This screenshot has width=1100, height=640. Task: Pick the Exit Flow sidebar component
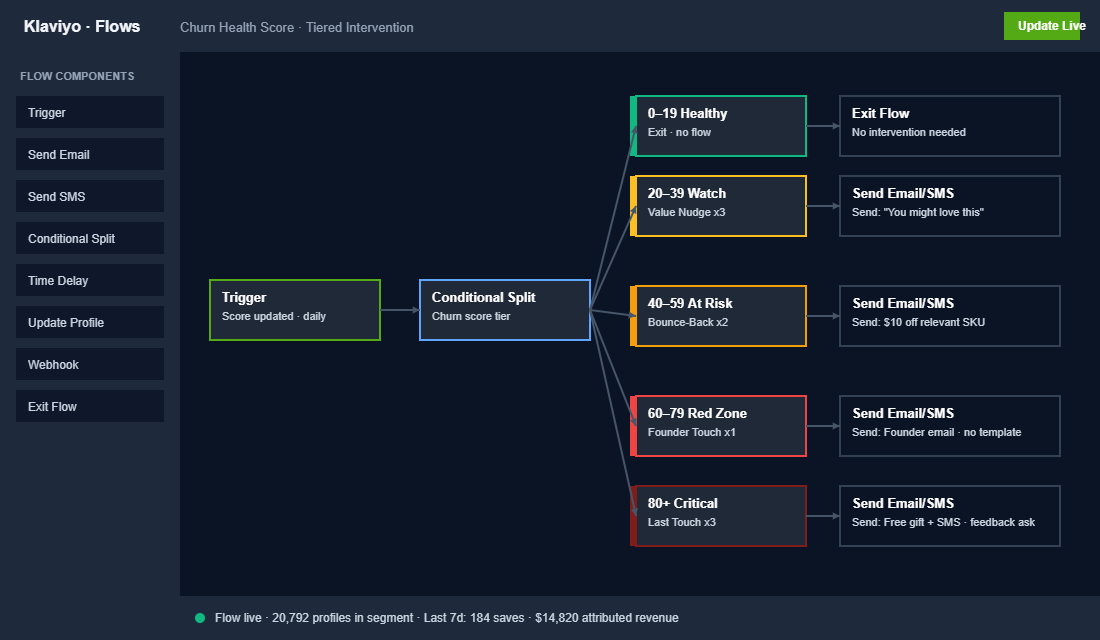[x=90, y=406]
